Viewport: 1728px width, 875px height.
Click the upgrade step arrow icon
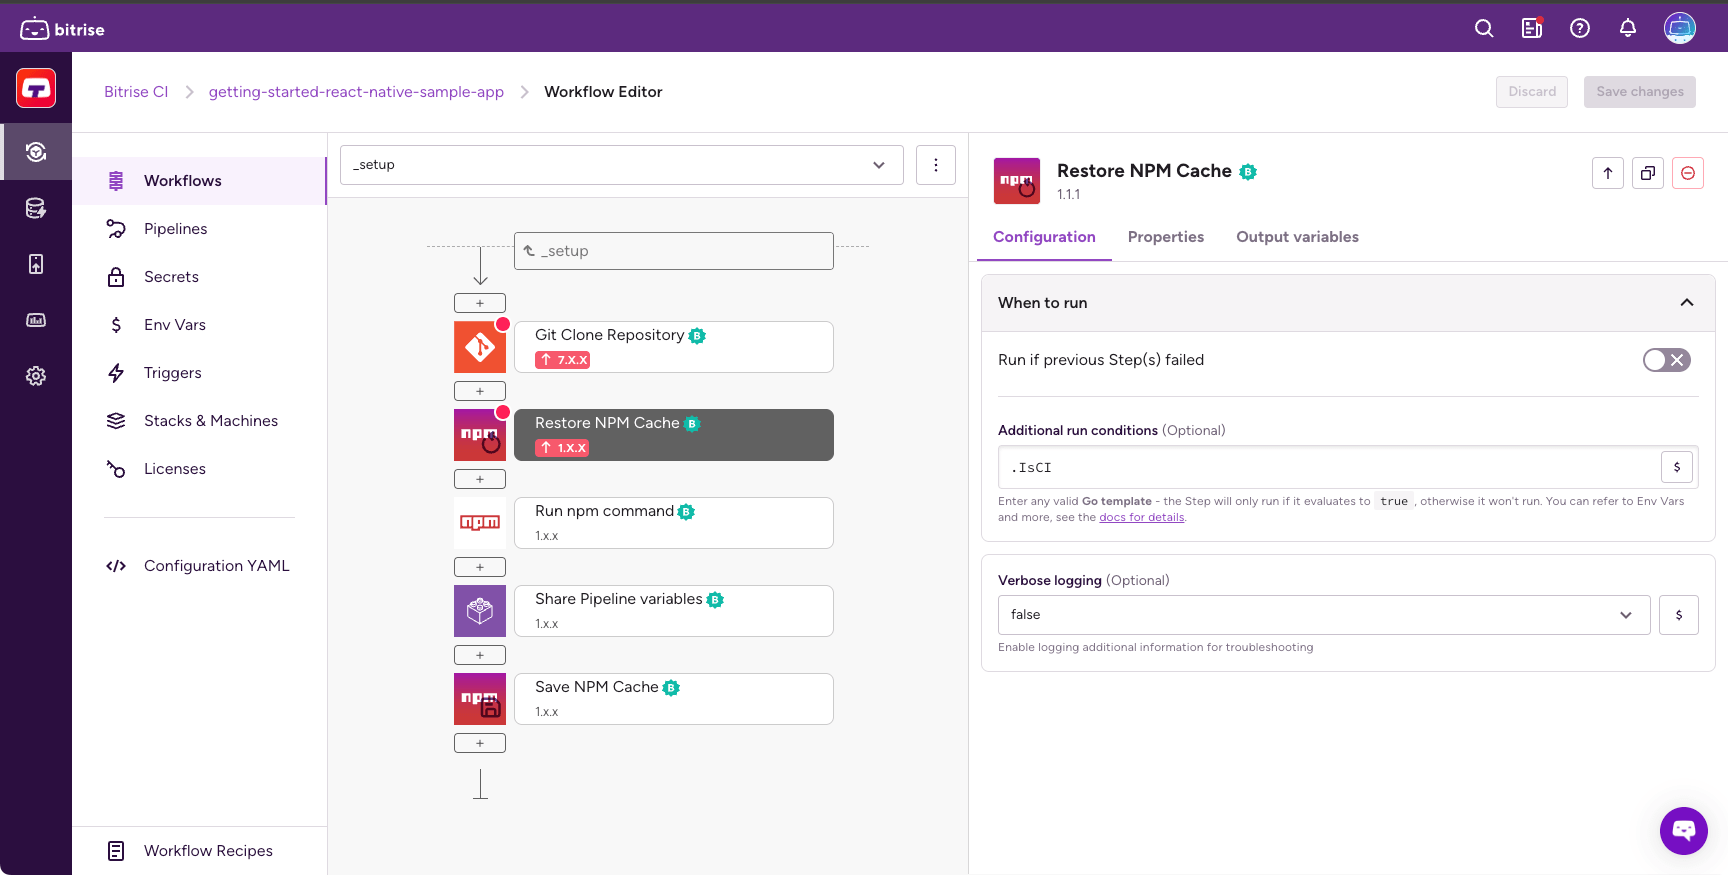[1608, 173]
